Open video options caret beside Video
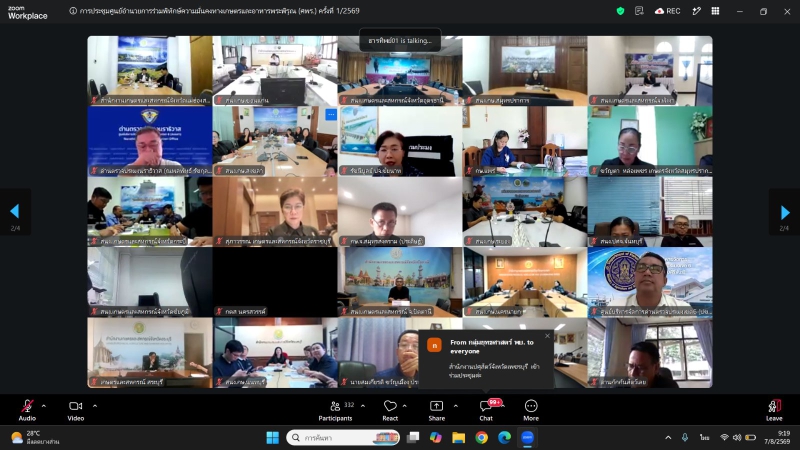 pyautogui.click(x=95, y=406)
